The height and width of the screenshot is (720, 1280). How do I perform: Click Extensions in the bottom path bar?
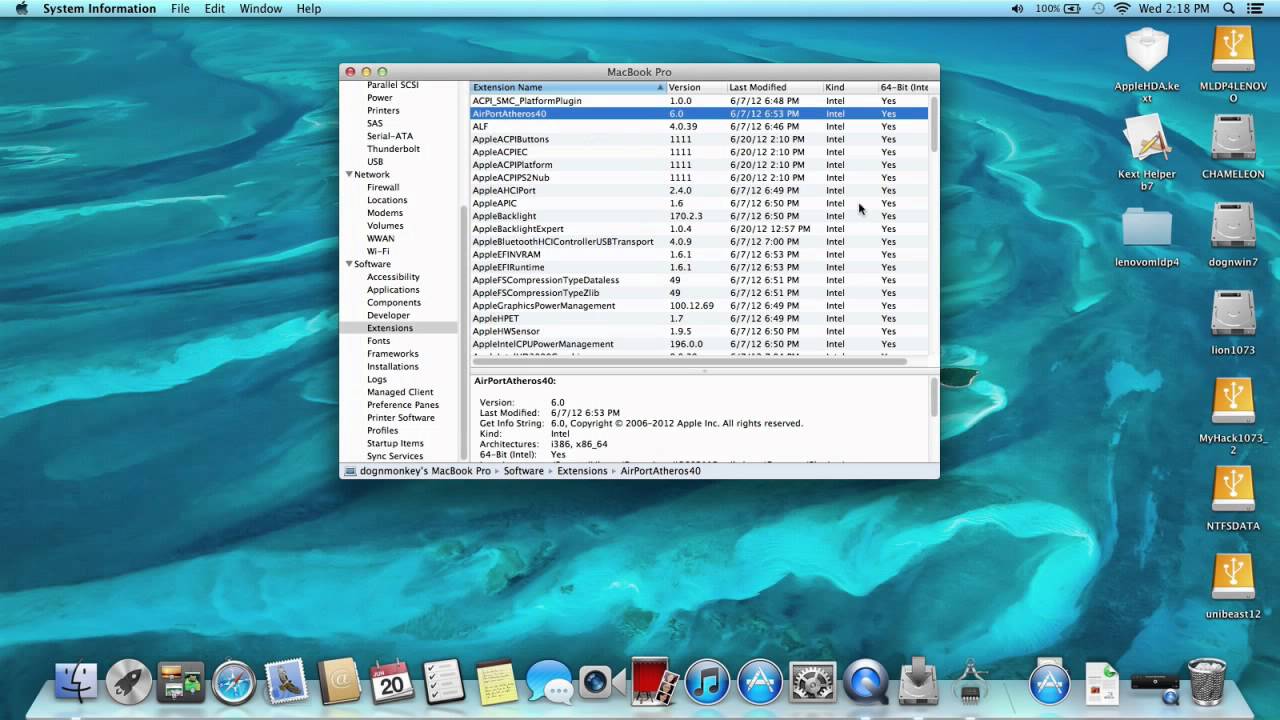582,471
